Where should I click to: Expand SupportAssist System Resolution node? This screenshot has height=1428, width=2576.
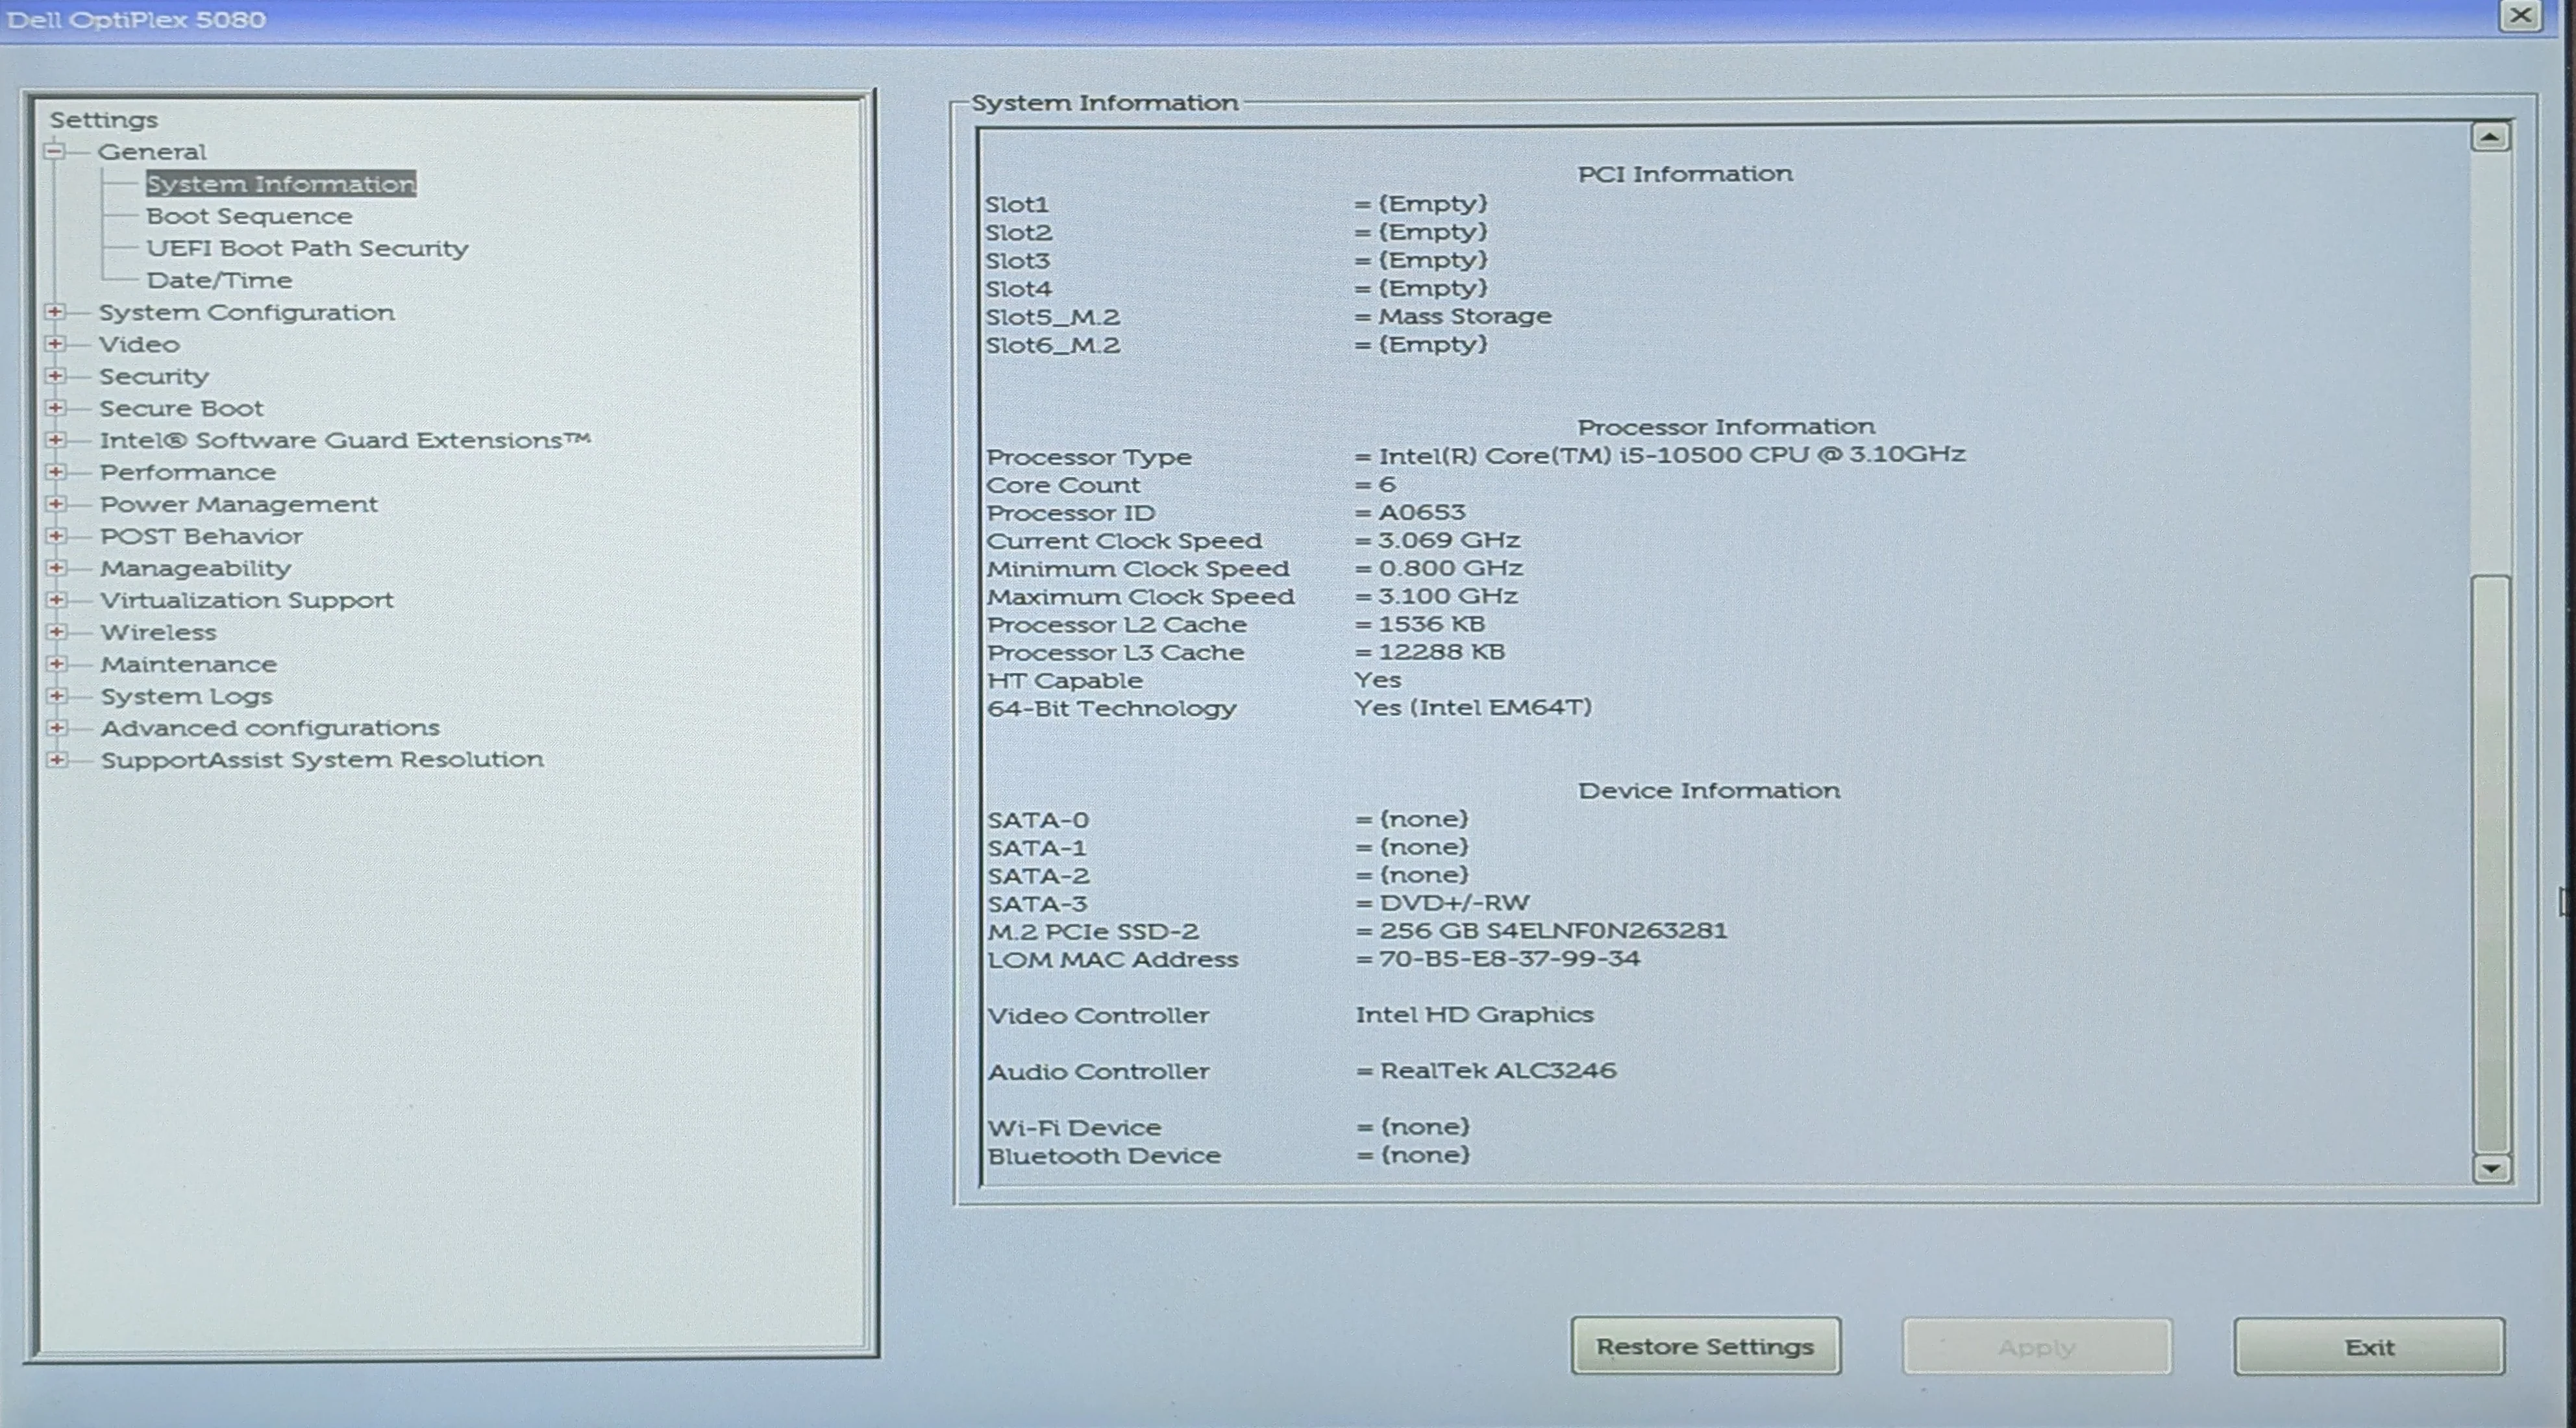tap(57, 760)
